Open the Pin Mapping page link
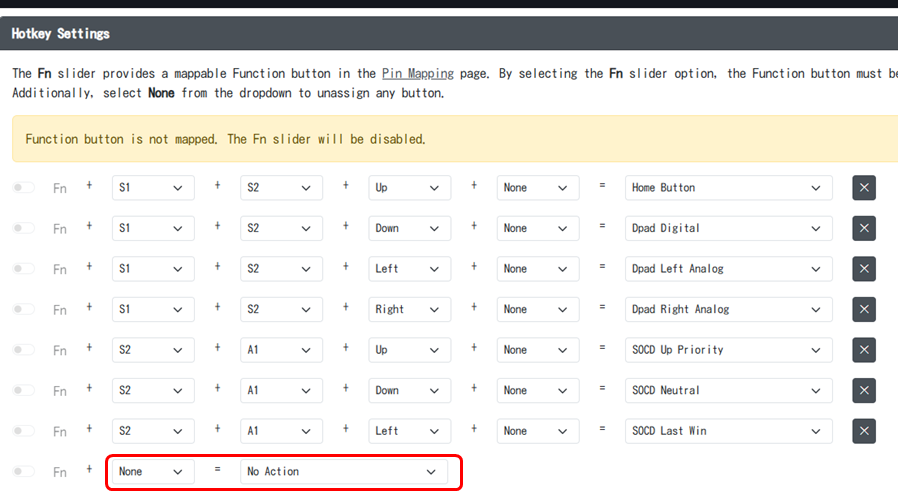 point(417,73)
